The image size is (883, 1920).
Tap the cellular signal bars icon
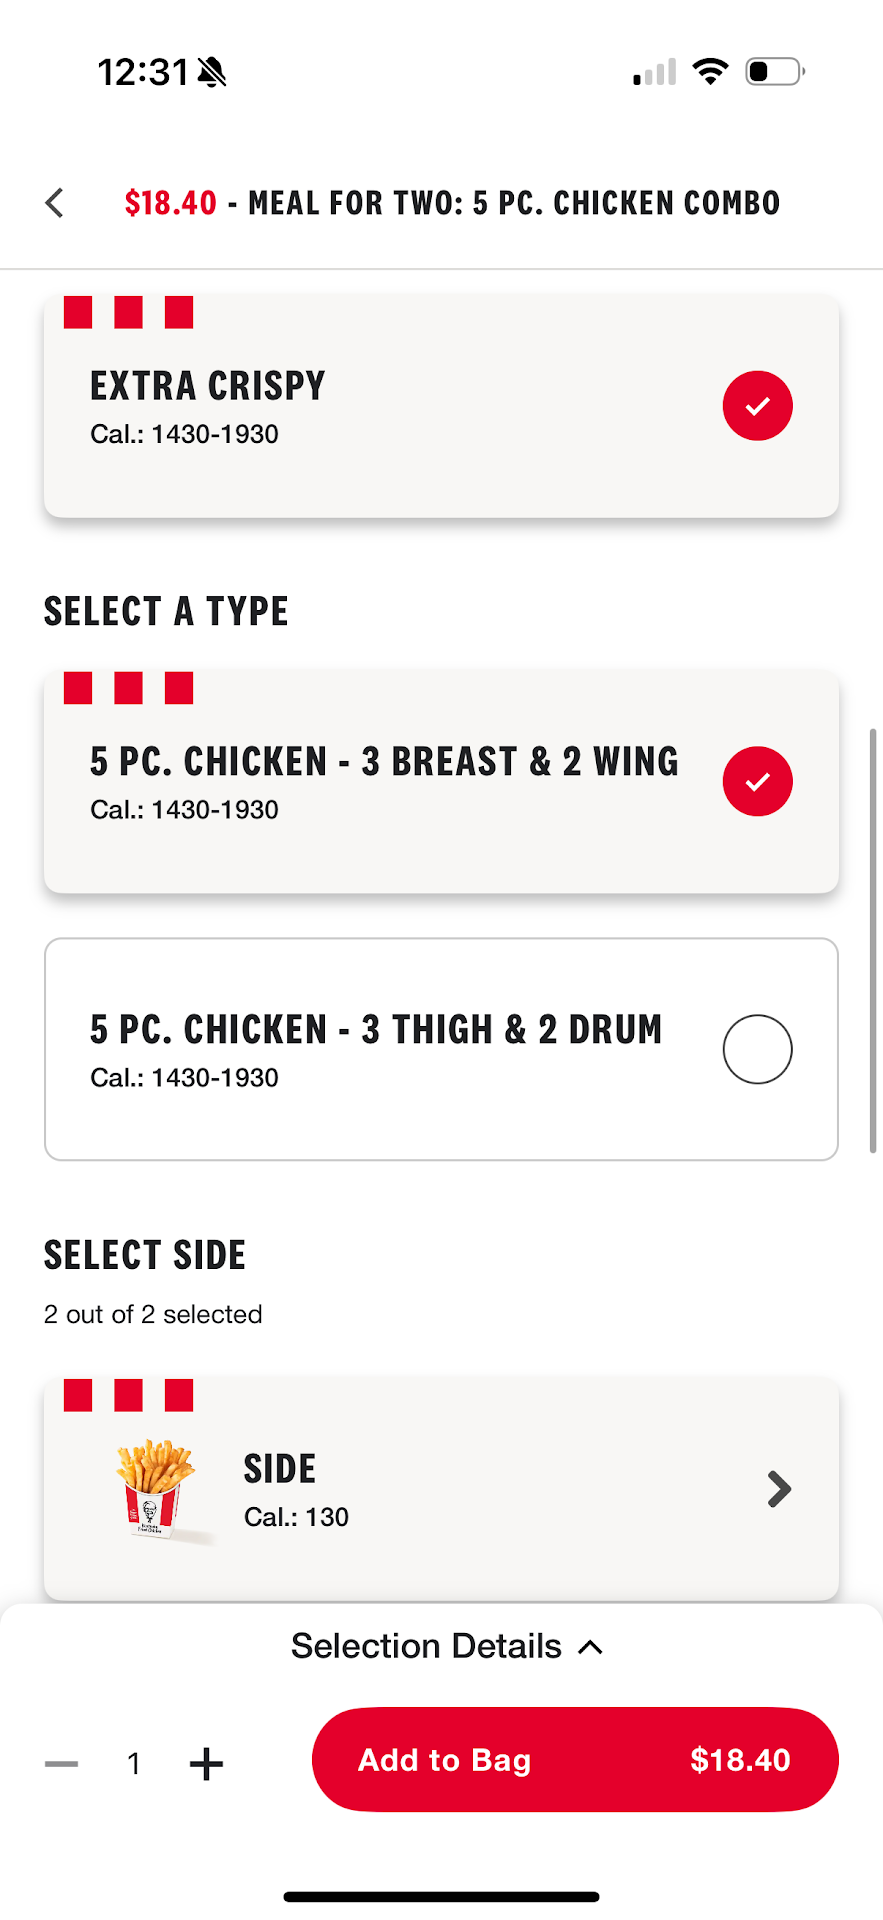(655, 73)
